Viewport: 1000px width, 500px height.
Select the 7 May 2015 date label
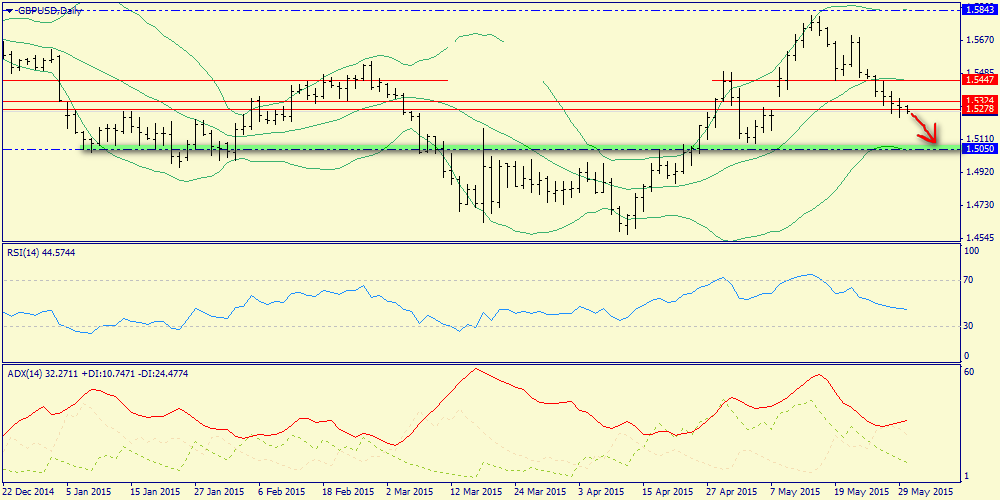(795, 492)
